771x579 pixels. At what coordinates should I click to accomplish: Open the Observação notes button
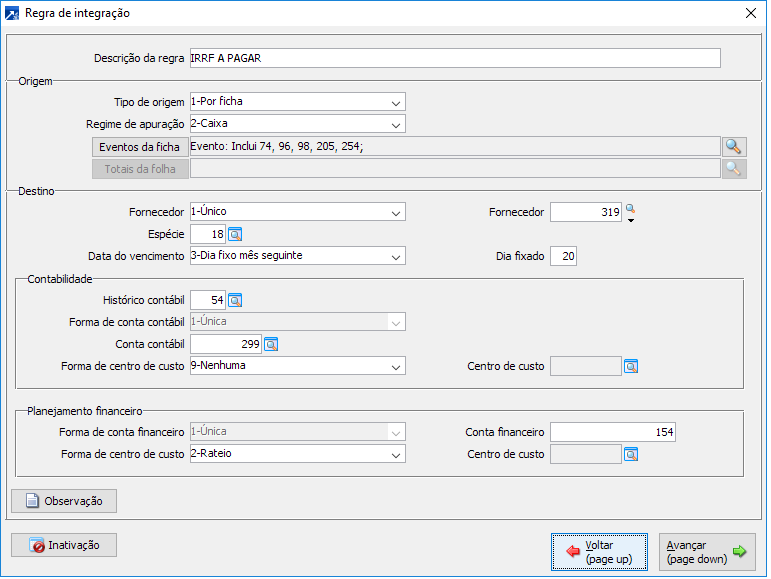64,500
